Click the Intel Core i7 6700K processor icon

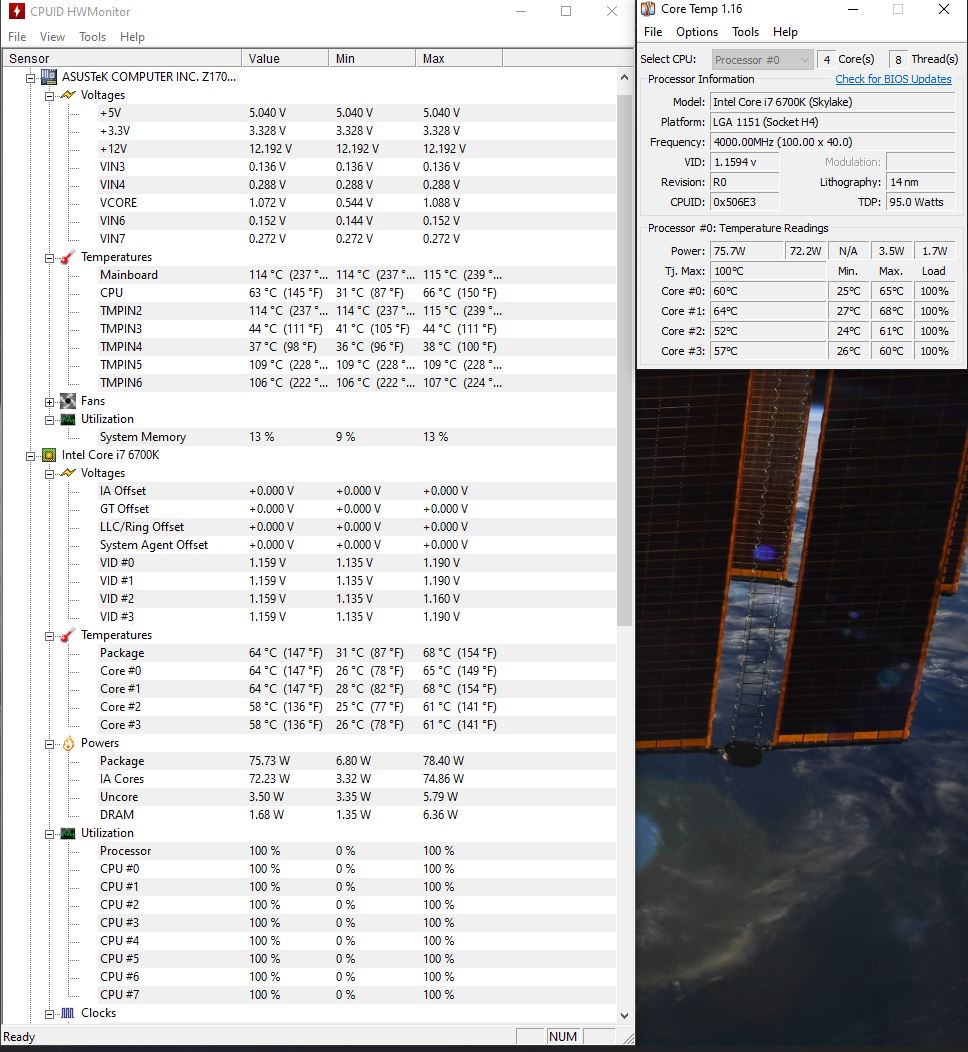pyautogui.click(x=48, y=455)
